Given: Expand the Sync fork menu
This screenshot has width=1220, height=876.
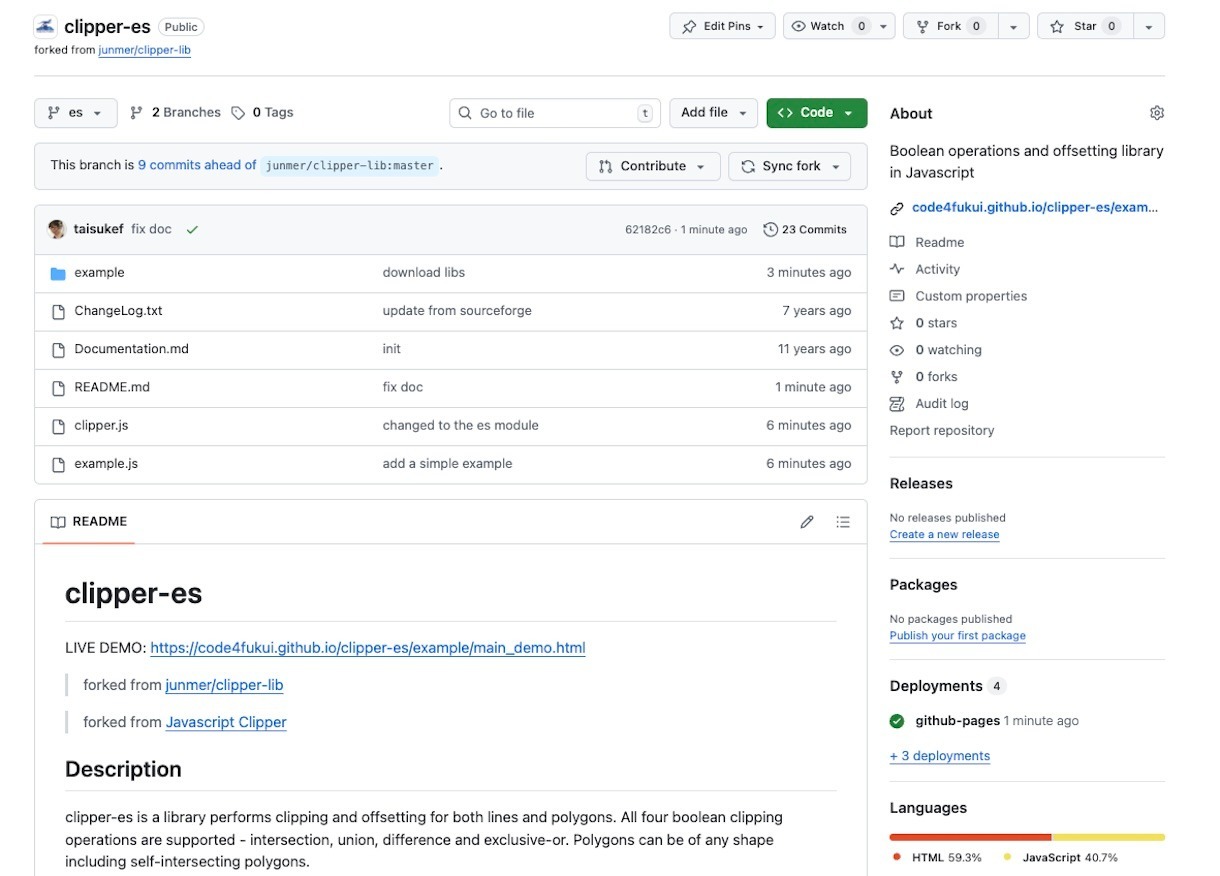Looking at the screenshot, I should click(x=789, y=167).
